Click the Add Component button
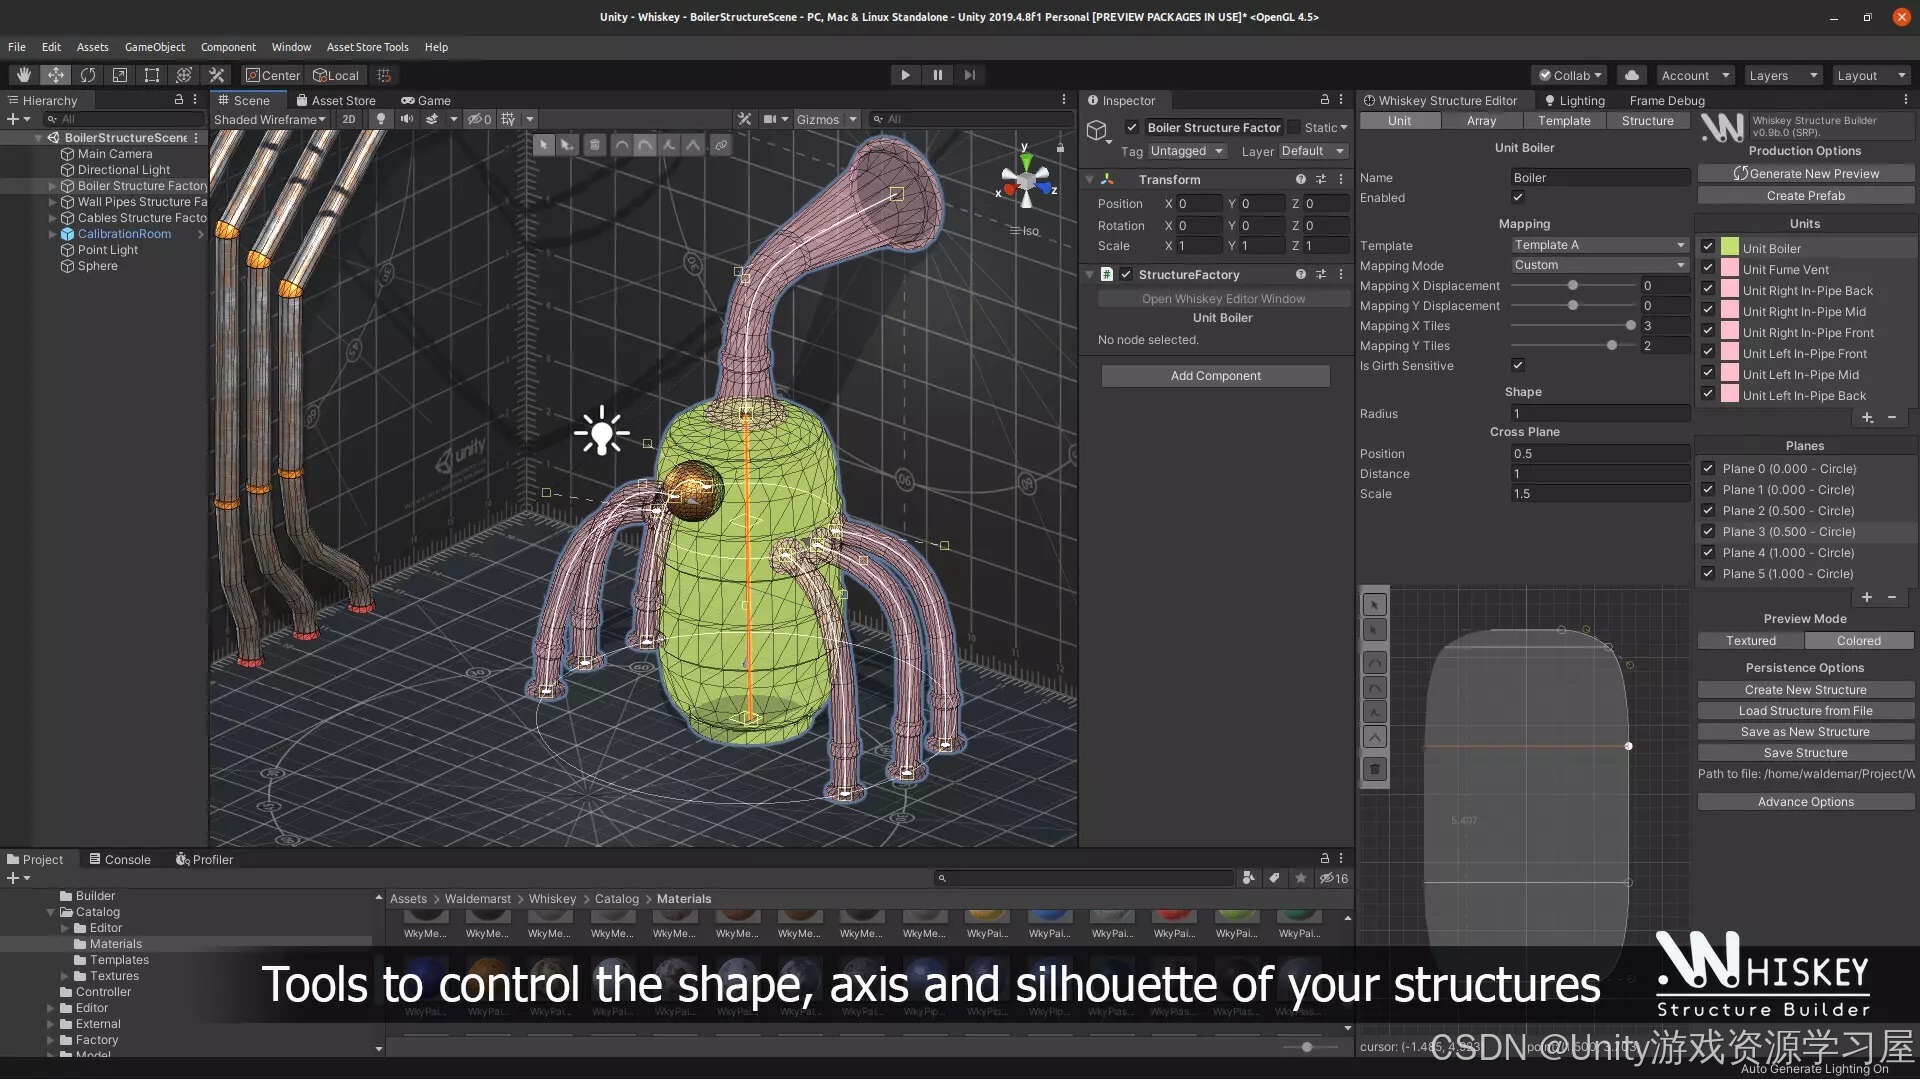The height and width of the screenshot is (1080, 1920). pos(1215,376)
